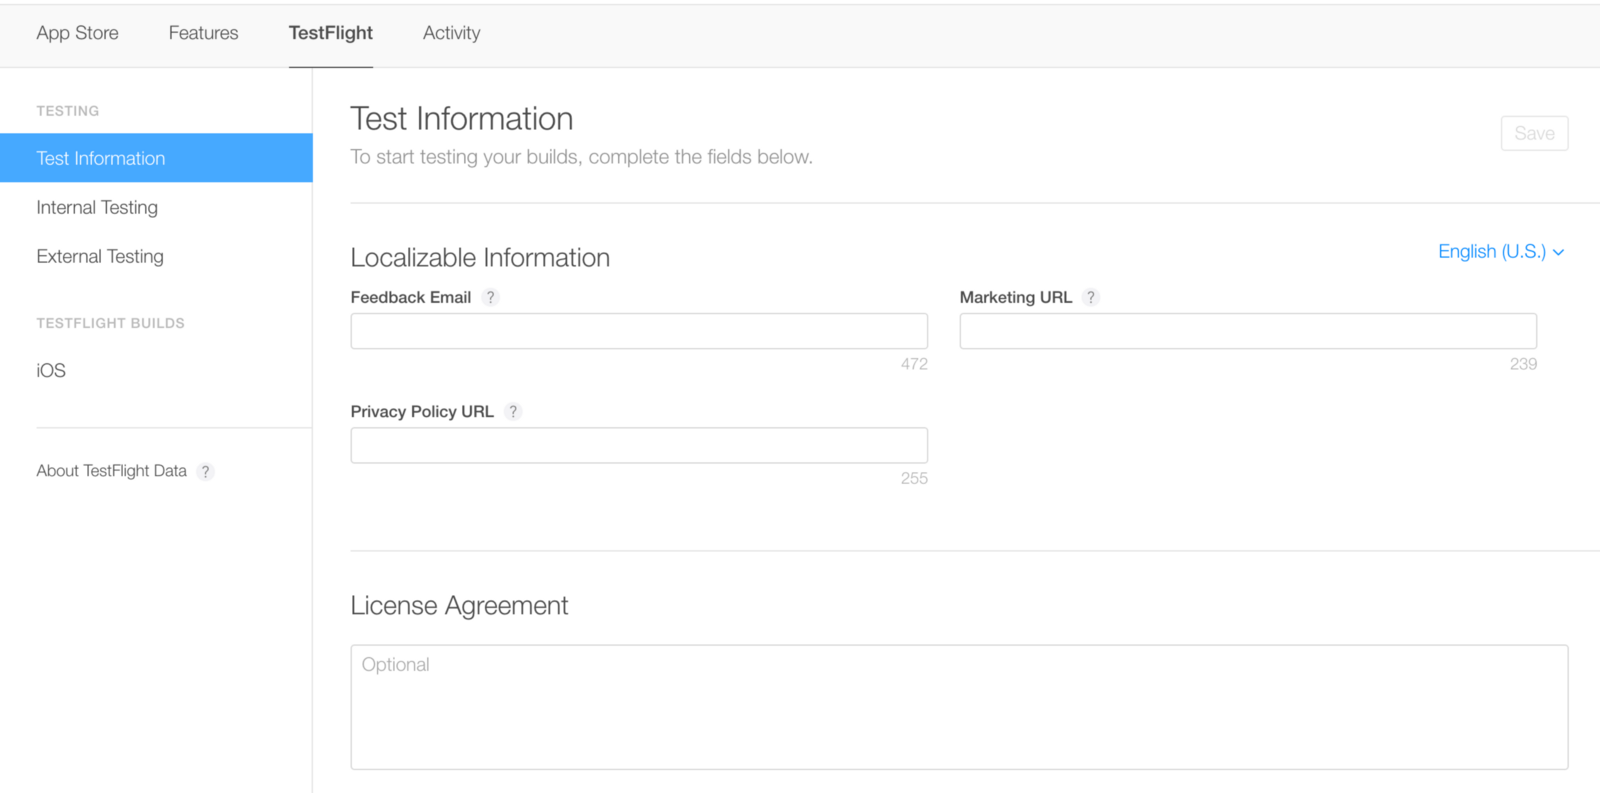The width and height of the screenshot is (1600, 793).
Task: Click the 'To start testing your builds' subtitle
Action: pos(581,157)
